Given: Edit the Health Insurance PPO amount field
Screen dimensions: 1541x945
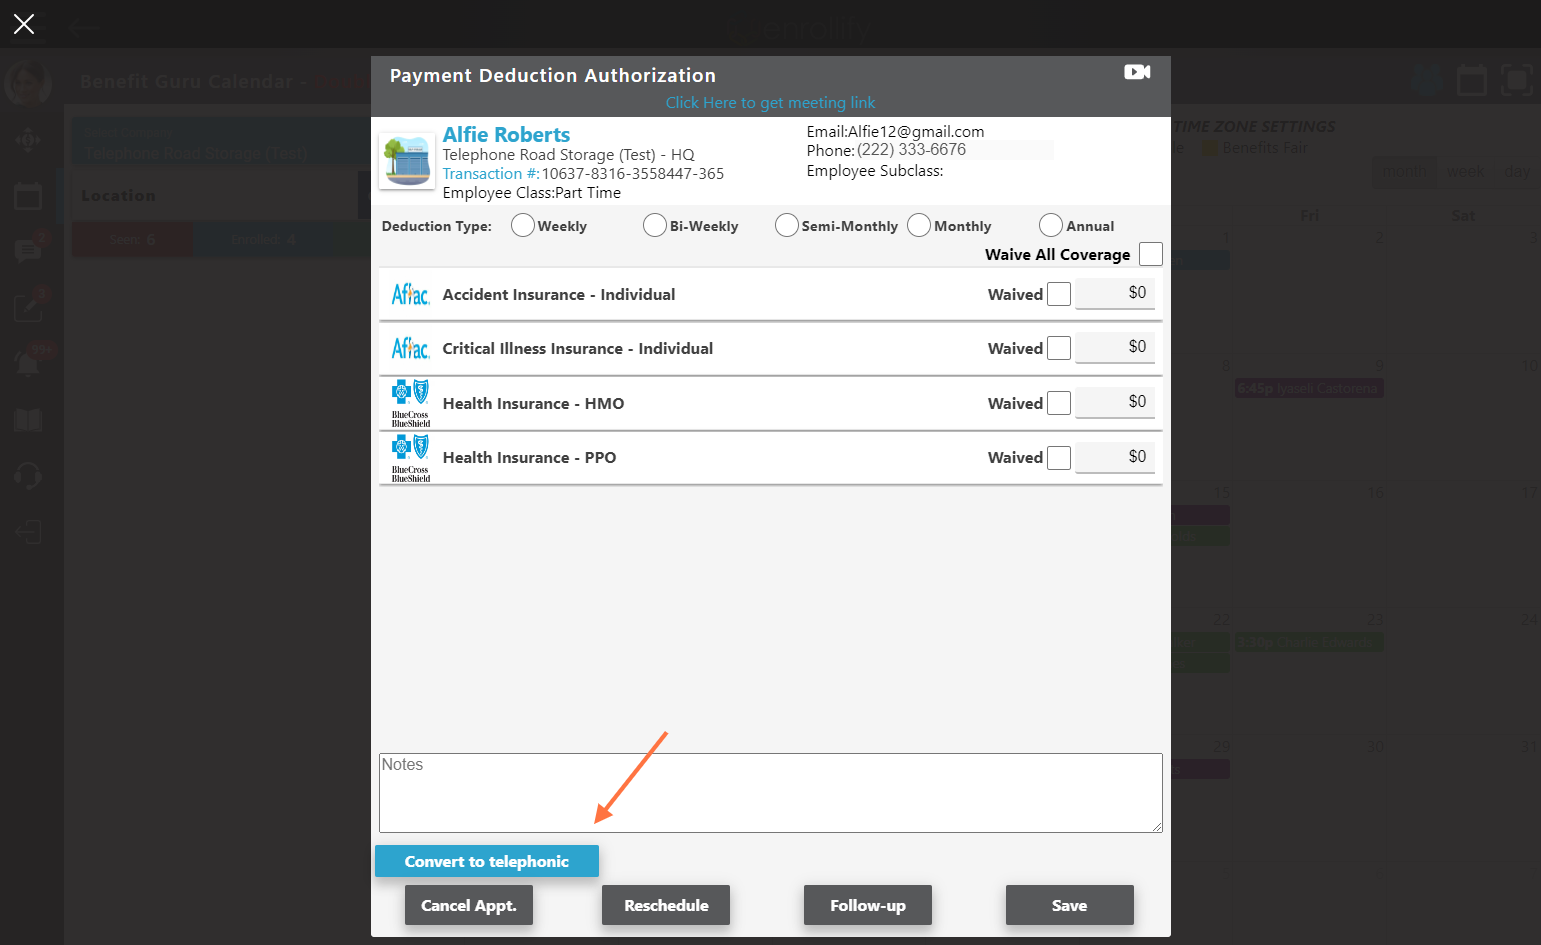Looking at the screenshot, I should click(x=1115, y=457).
